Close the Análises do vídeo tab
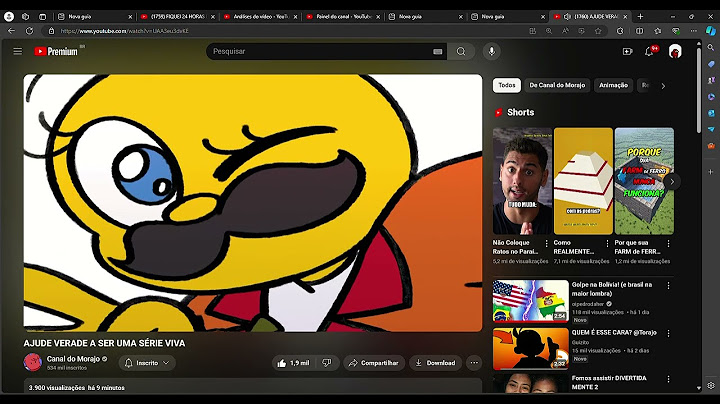This screenshot has height=404, width=720. pyautogui.click(x=295, y=17)
